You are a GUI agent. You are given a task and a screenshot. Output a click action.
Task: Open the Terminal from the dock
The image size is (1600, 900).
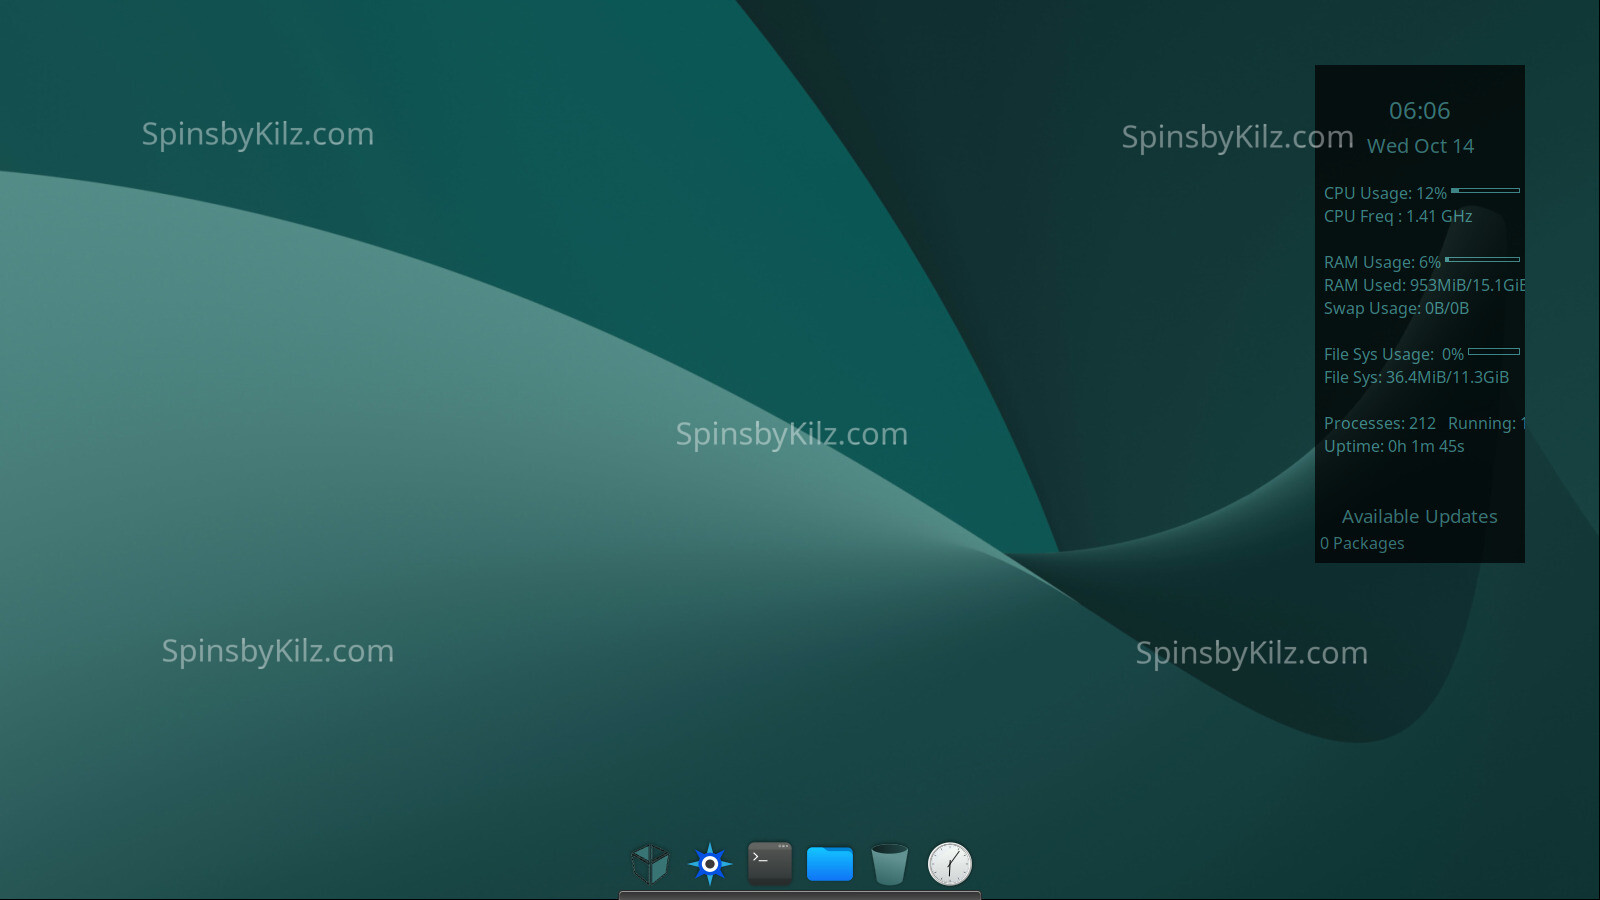pos(770,863)
